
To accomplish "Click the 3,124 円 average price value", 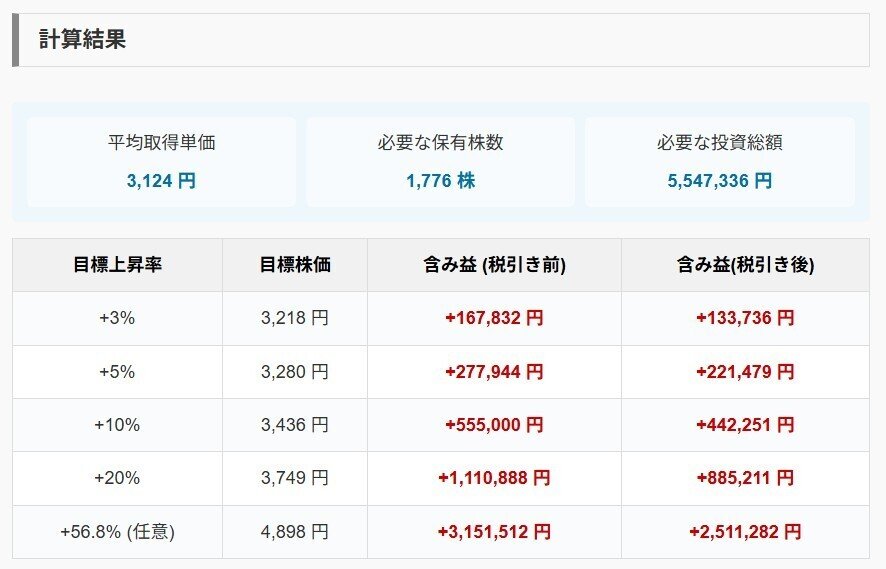I will (x=161, y=181).
